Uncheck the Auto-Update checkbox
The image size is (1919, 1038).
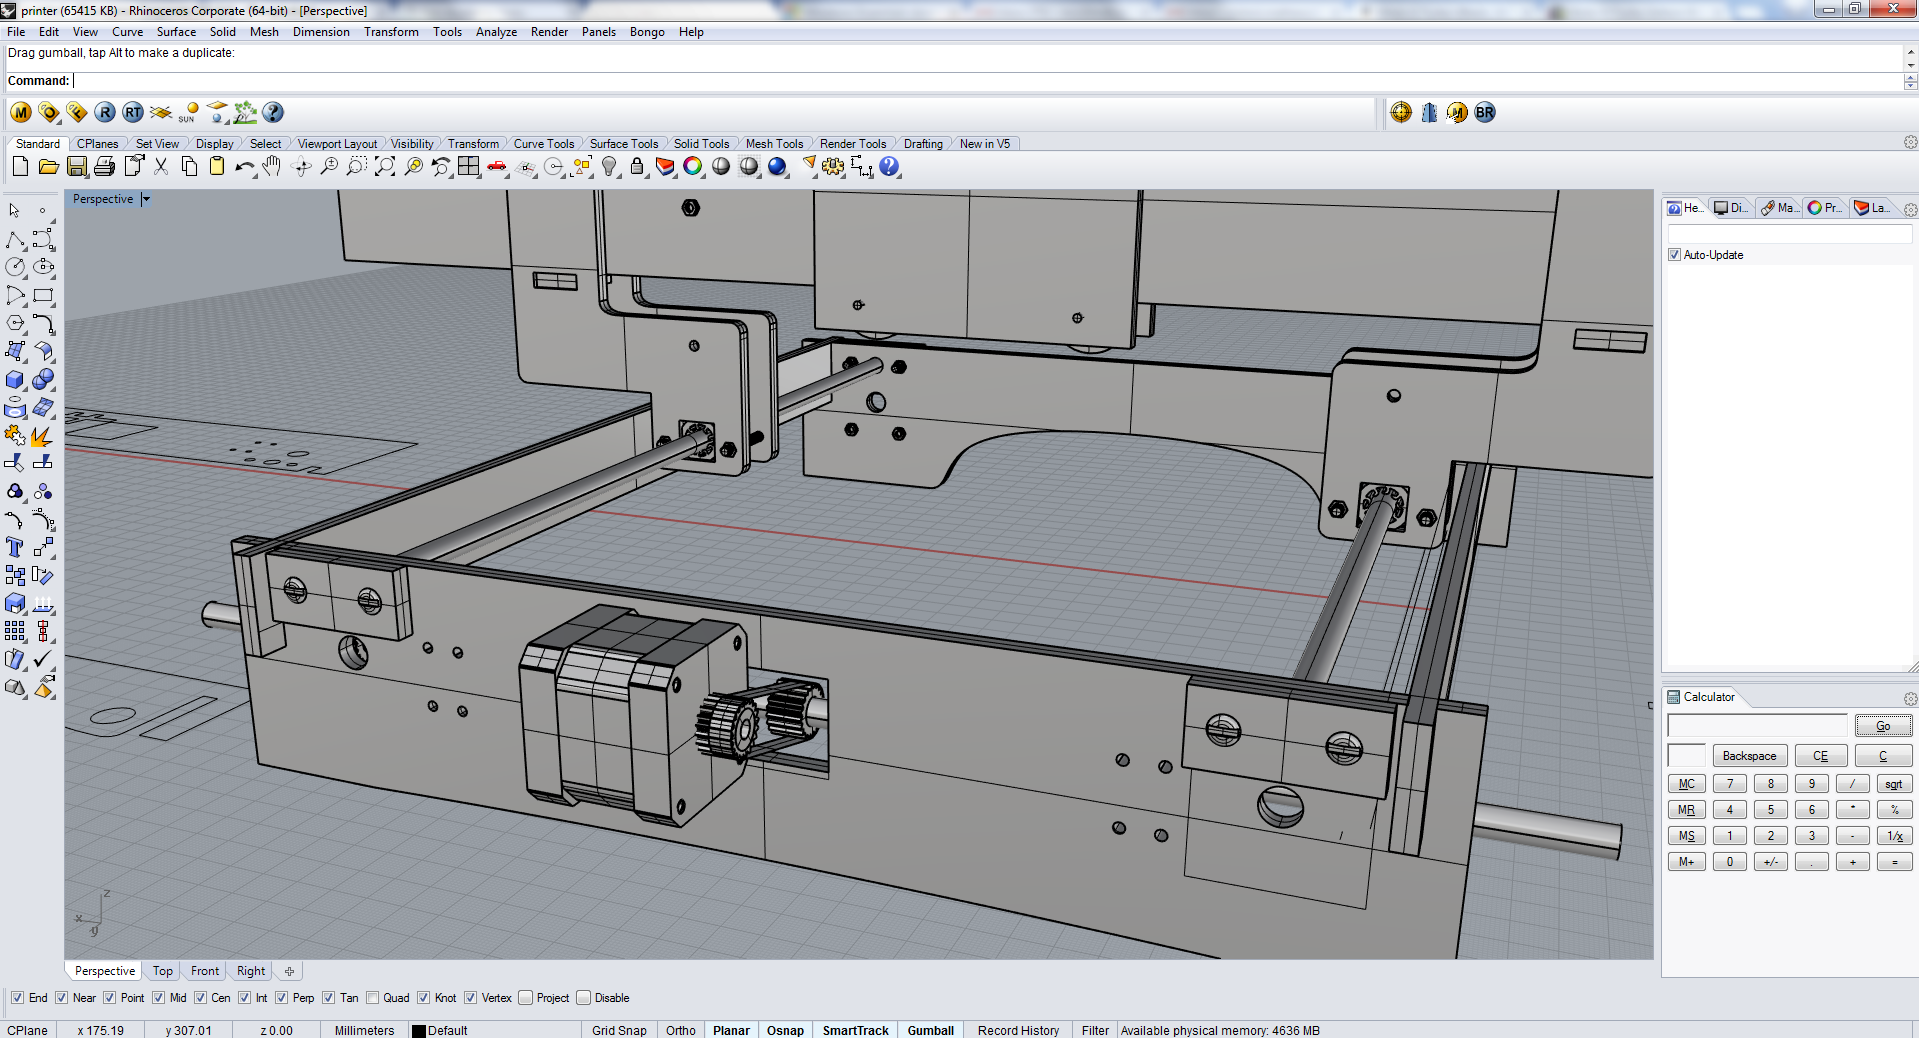[1675, 255]
